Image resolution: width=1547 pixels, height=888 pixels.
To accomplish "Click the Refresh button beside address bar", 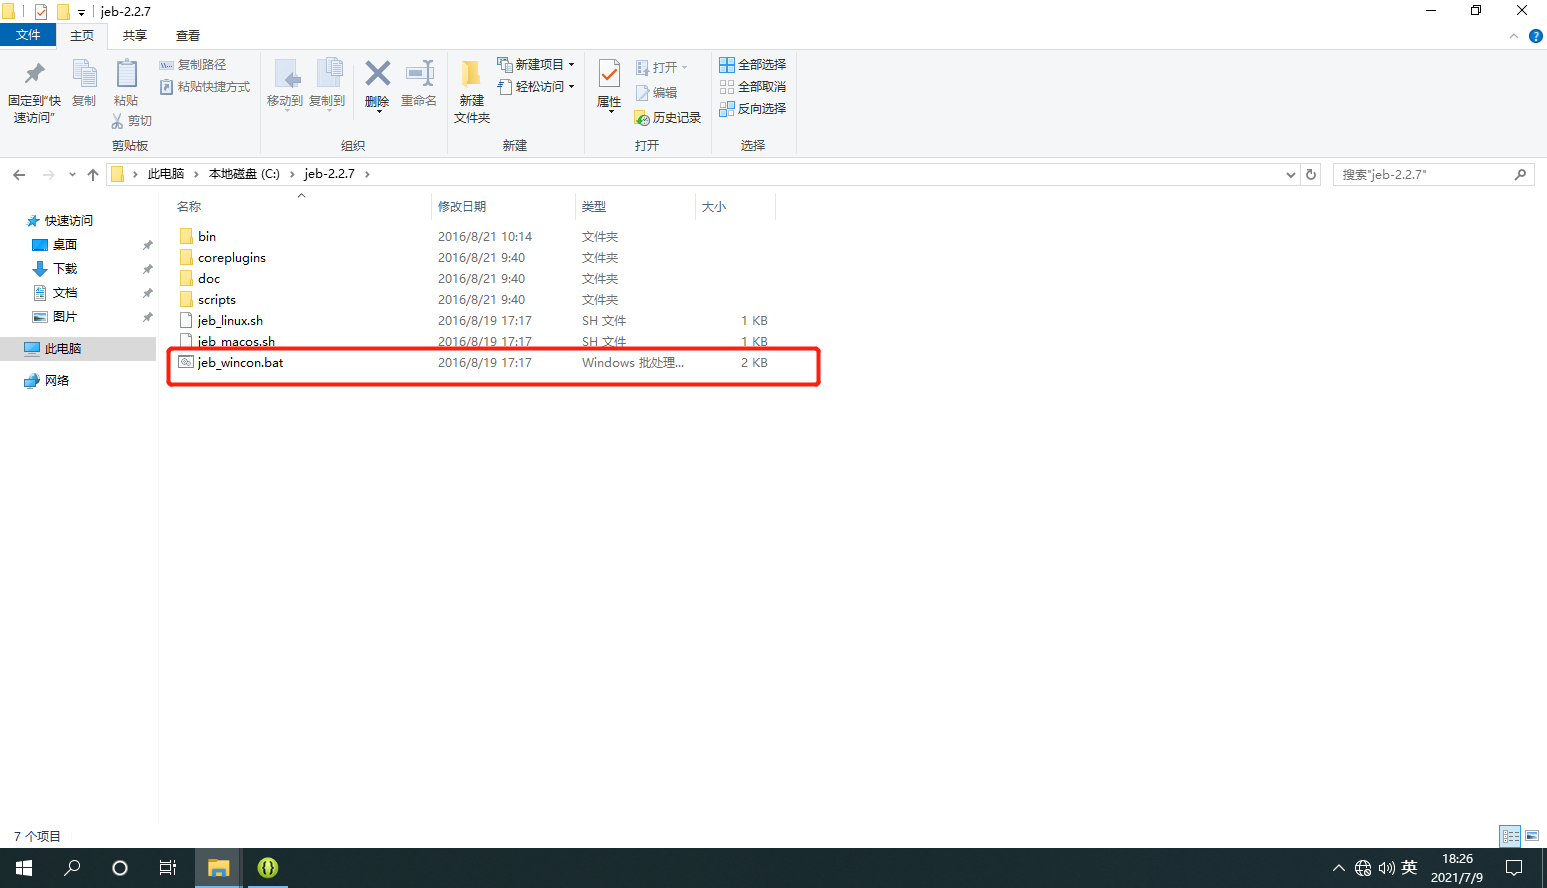I will 1311,174.
